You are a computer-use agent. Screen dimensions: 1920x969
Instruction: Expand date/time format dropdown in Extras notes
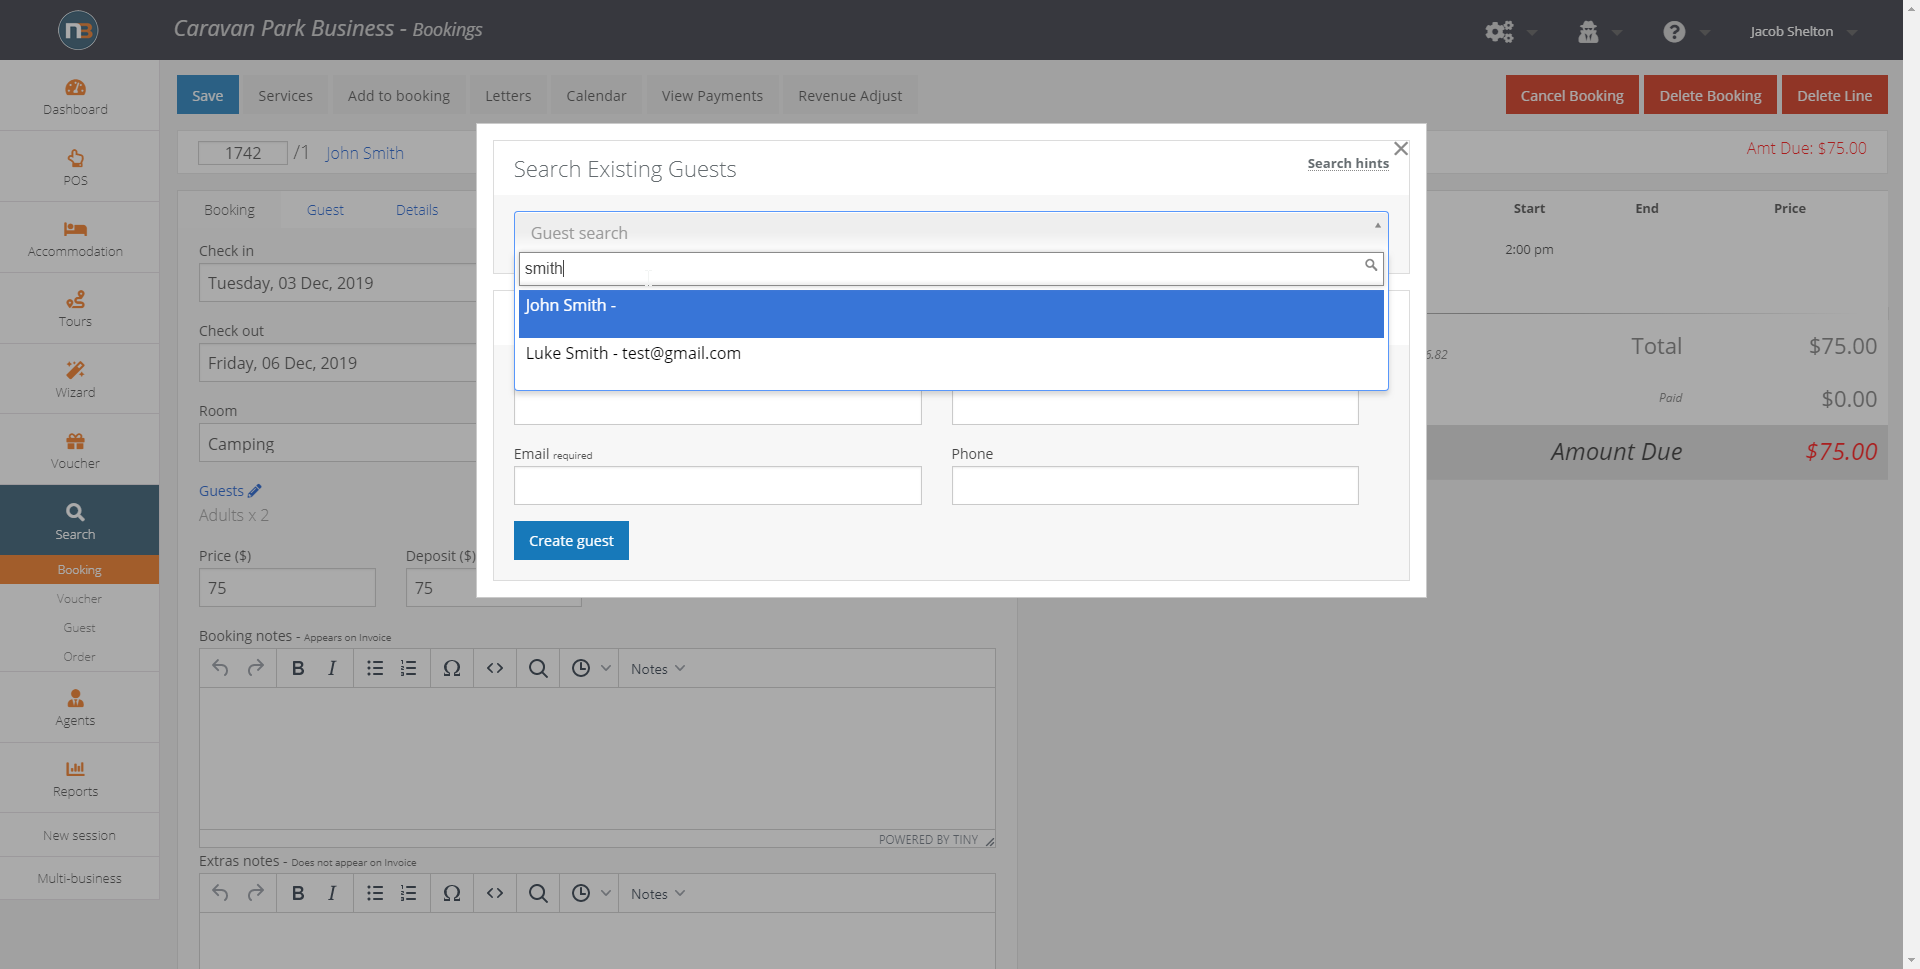click(x=606, y=893)
